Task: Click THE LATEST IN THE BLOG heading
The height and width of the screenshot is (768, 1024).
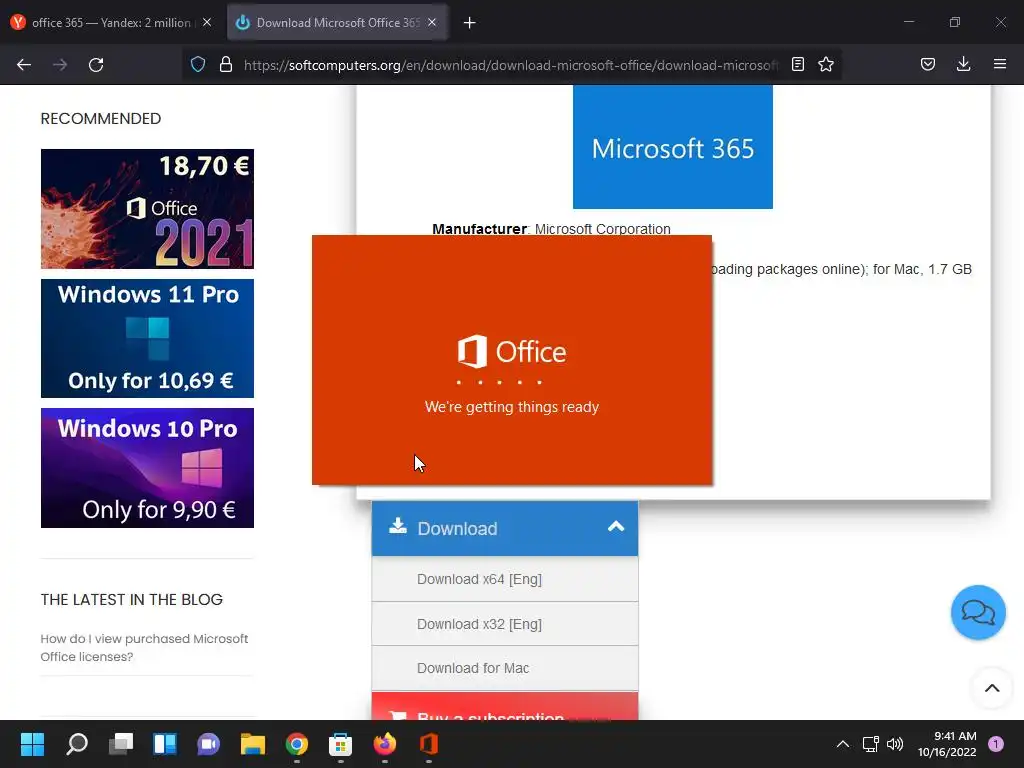Action: [131, 600]
